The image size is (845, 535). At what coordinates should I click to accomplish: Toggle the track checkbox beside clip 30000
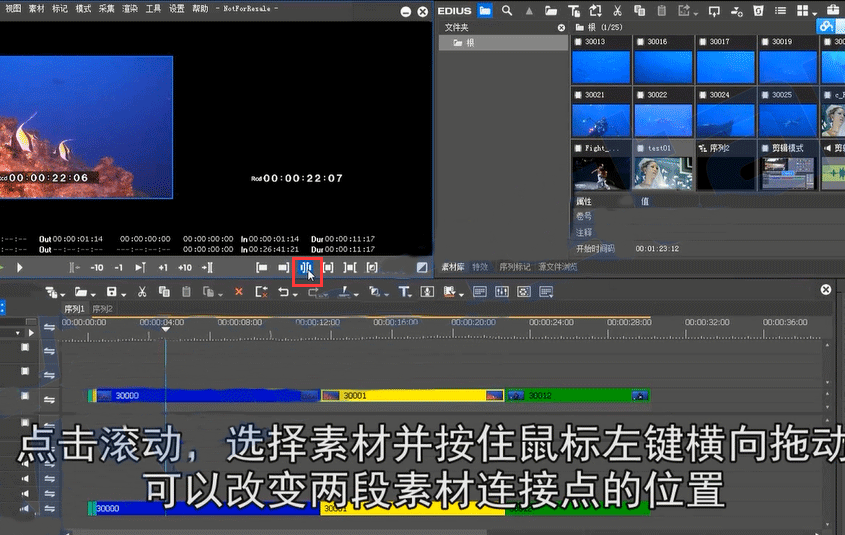[26, 396]
